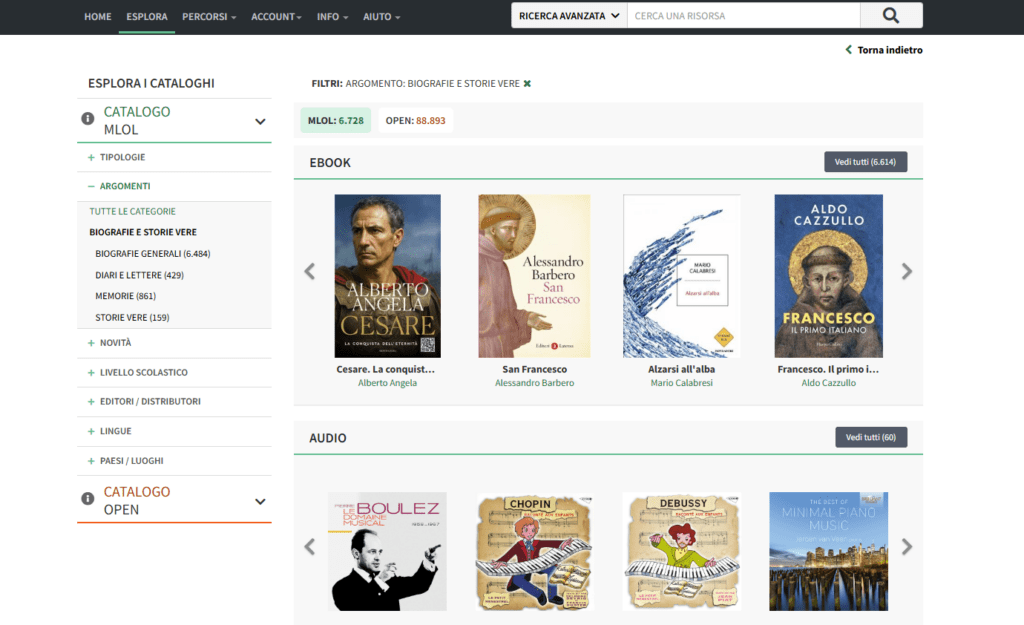Viewport: 1024px width, 625px height.
Task: Expand the Editori / Distributori filter
Action: pos(149,401)
